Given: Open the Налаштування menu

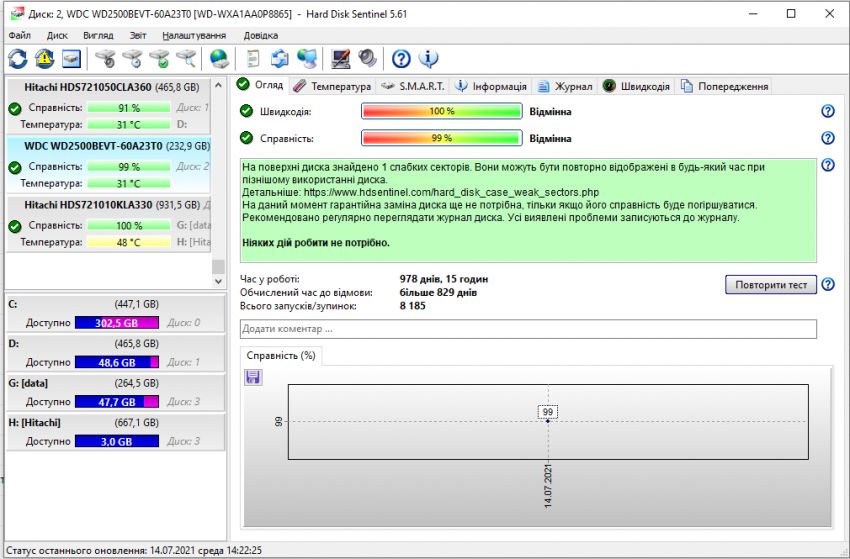Looking at the screenshot, I should tap(194, 35).
